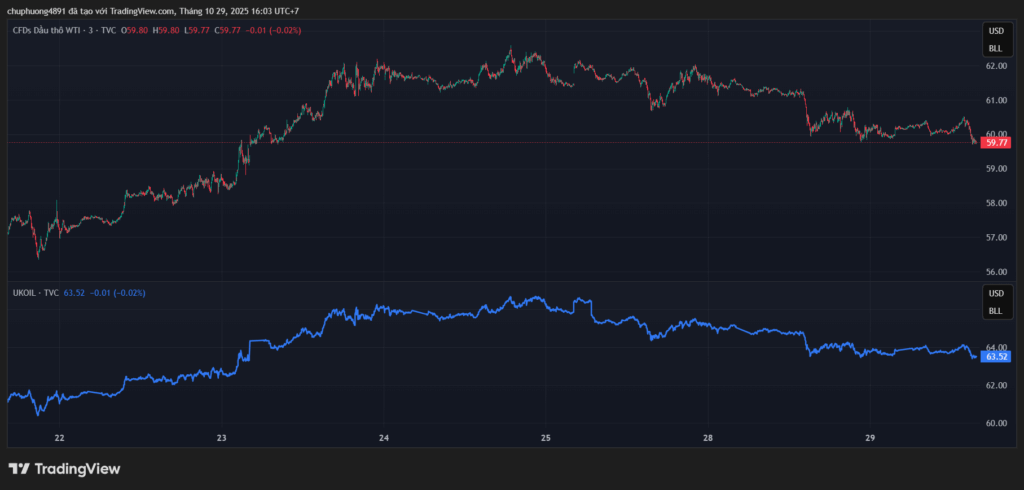This screenshot has height=490, width=1024.
Task: Open BLL unit selector in WTI pane
Action: (x=995, y=48)
